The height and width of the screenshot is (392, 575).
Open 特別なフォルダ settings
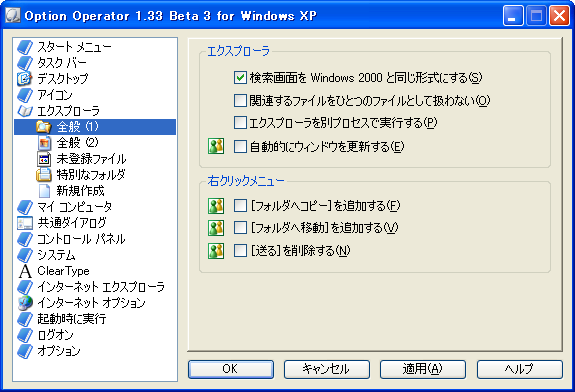(x=91, y=175)
